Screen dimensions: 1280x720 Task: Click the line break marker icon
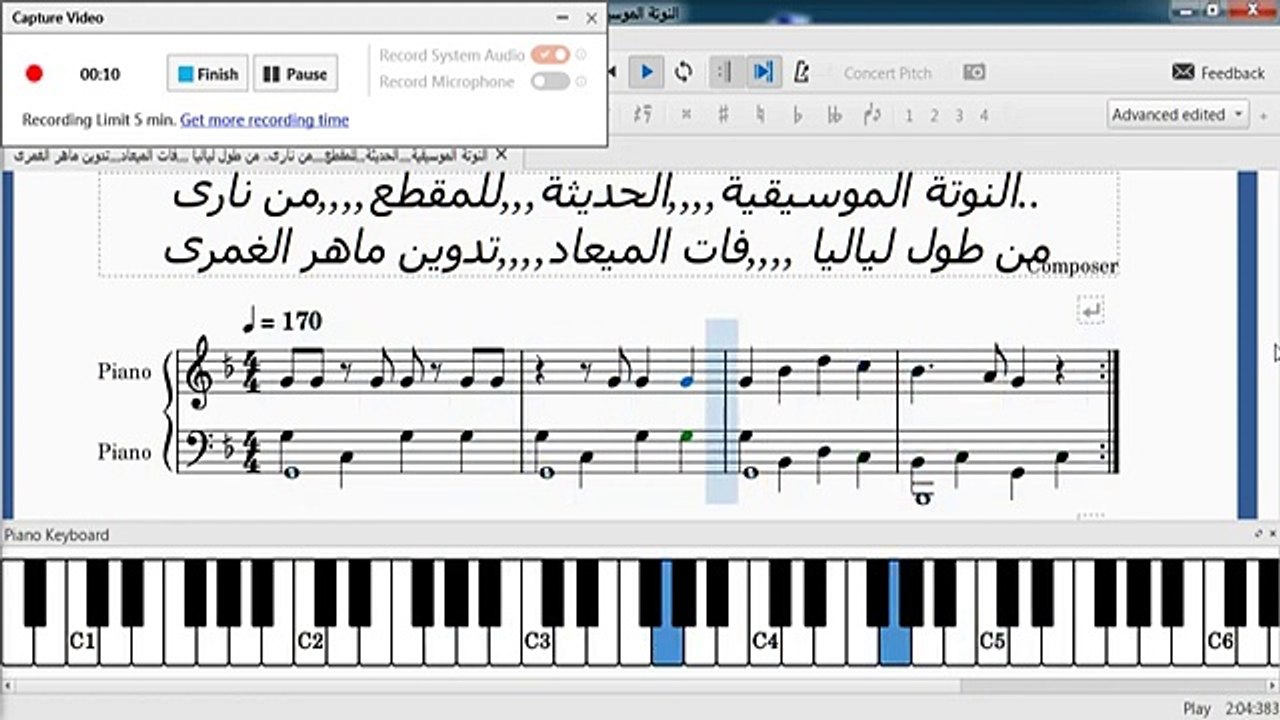coord(1090,310)
